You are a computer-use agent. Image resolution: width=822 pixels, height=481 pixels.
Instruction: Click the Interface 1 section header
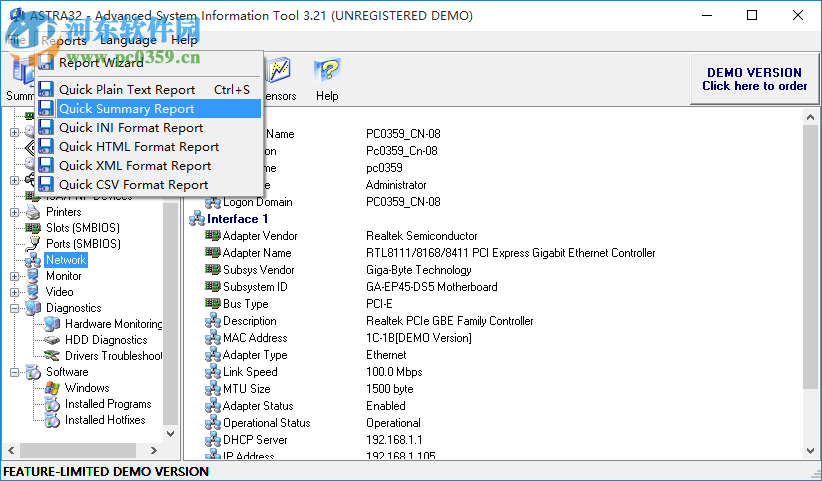tap(237, 218)
